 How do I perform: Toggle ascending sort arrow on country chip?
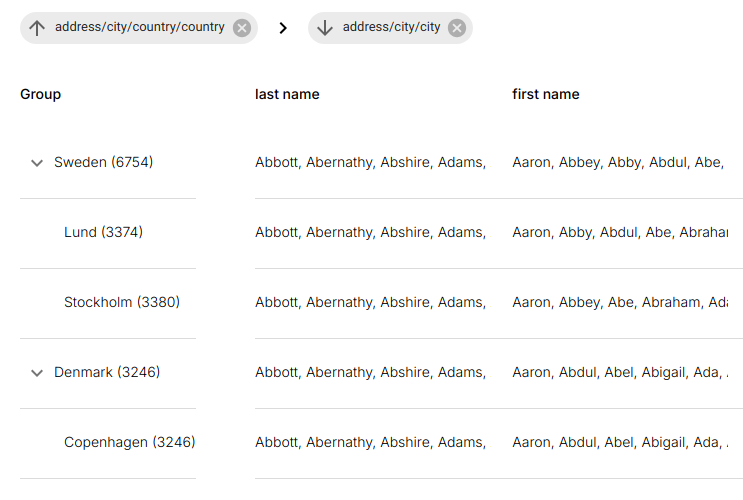[x=38, y=28]
